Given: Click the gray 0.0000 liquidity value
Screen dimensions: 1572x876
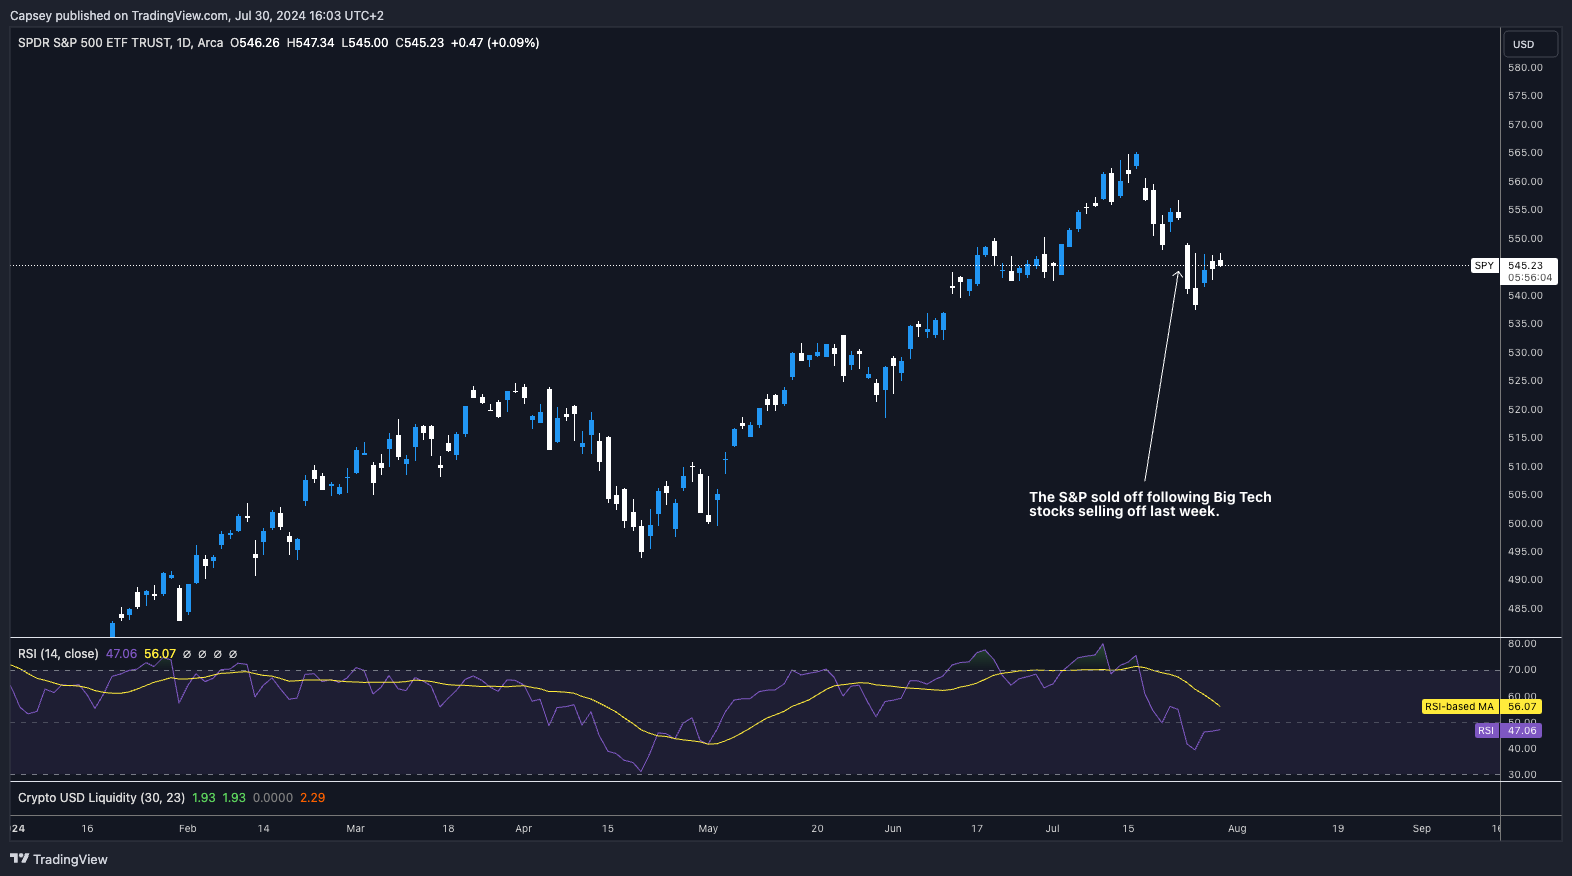Looking at the screenshot, I should click(x=273, y=798).
